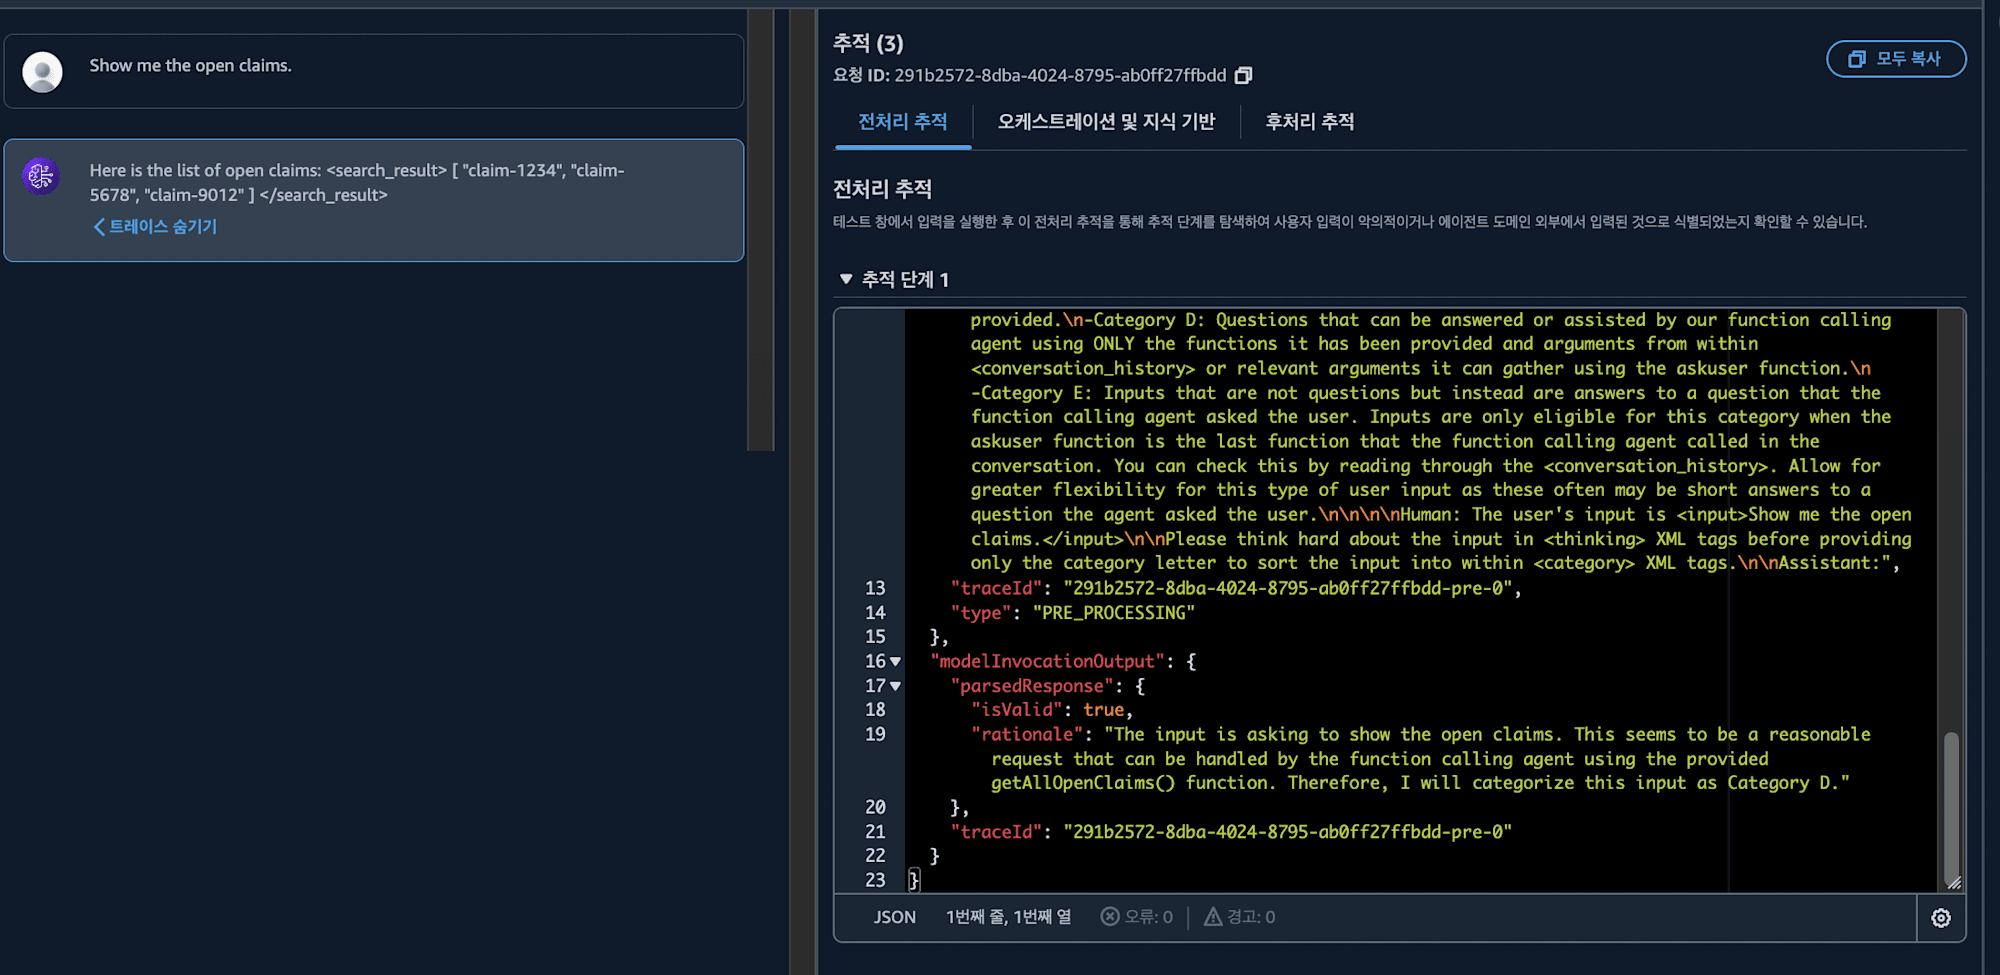This screenshot has width=2000, height=975.
Task: Open the editor settings gear icon
Action: pyautogui.click(x=1941, y=918)
